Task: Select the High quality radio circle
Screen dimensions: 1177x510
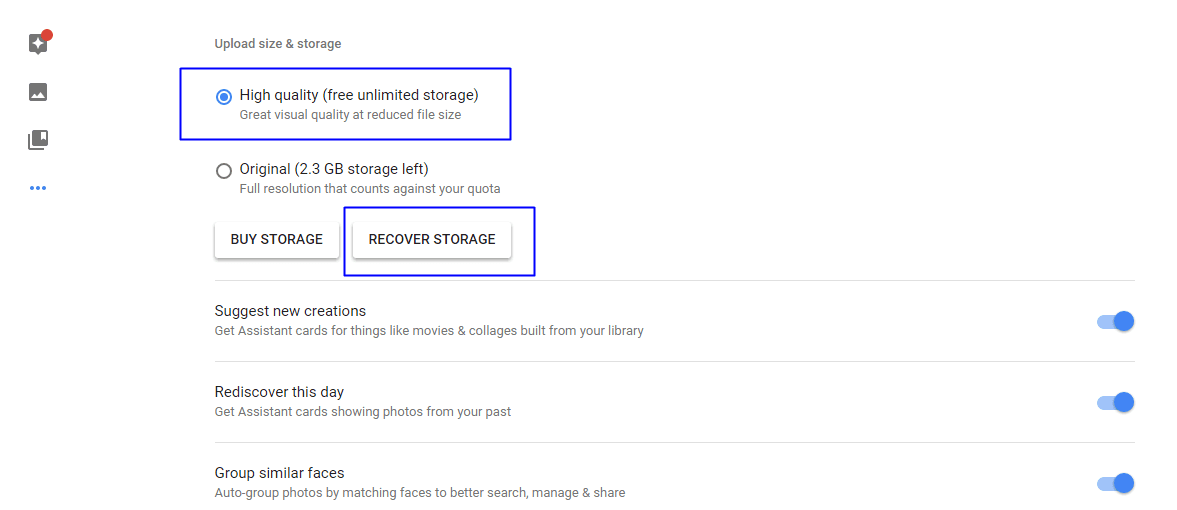Action: coord(224,97)
